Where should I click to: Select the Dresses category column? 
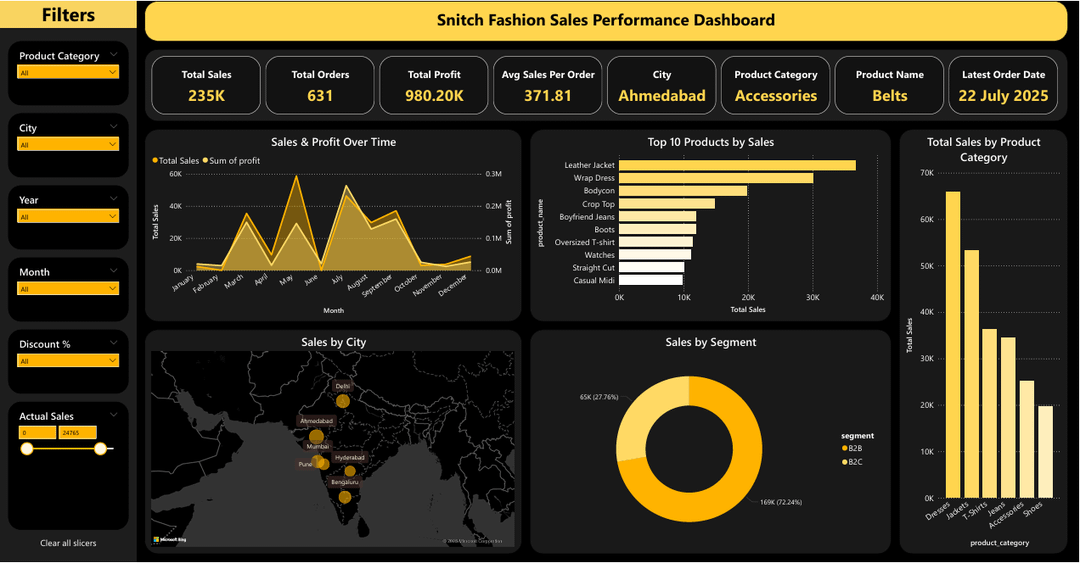pos(953,345)
